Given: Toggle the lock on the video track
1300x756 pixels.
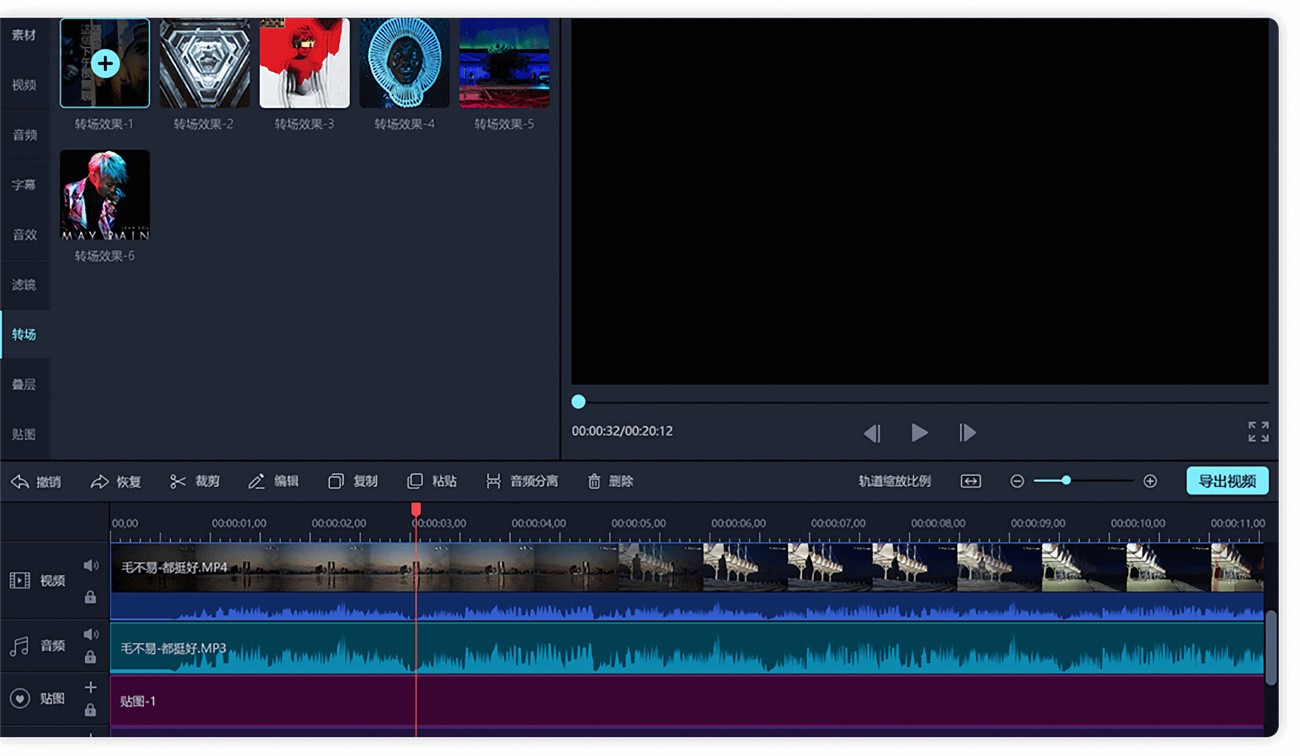Looking at the screenshot, I should point(91,597).
